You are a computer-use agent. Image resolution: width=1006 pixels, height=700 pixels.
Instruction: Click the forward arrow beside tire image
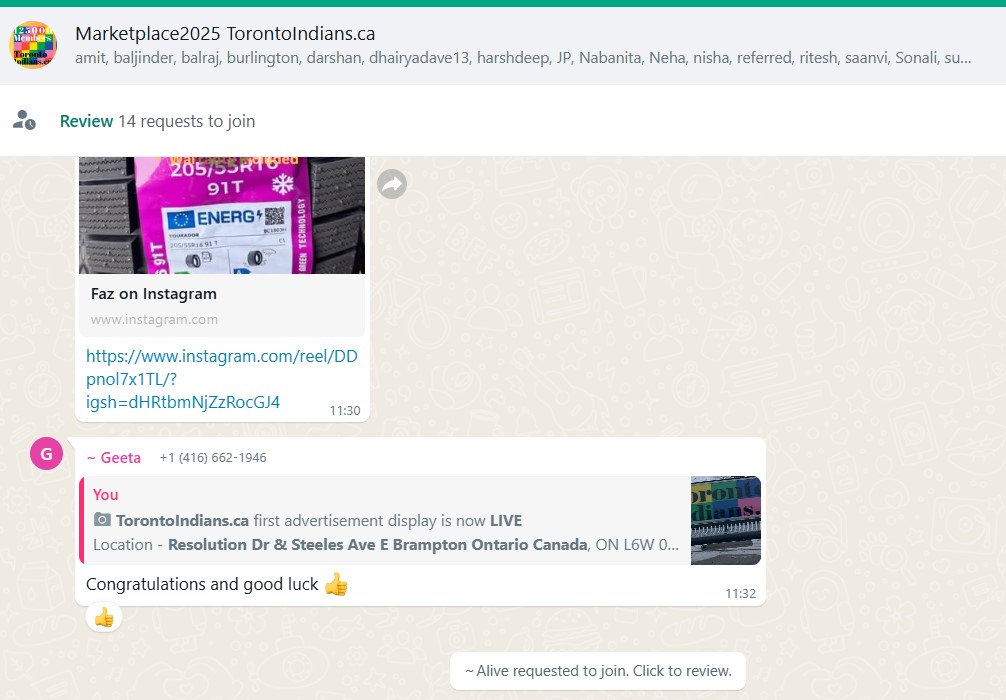[x=392, y=184]
